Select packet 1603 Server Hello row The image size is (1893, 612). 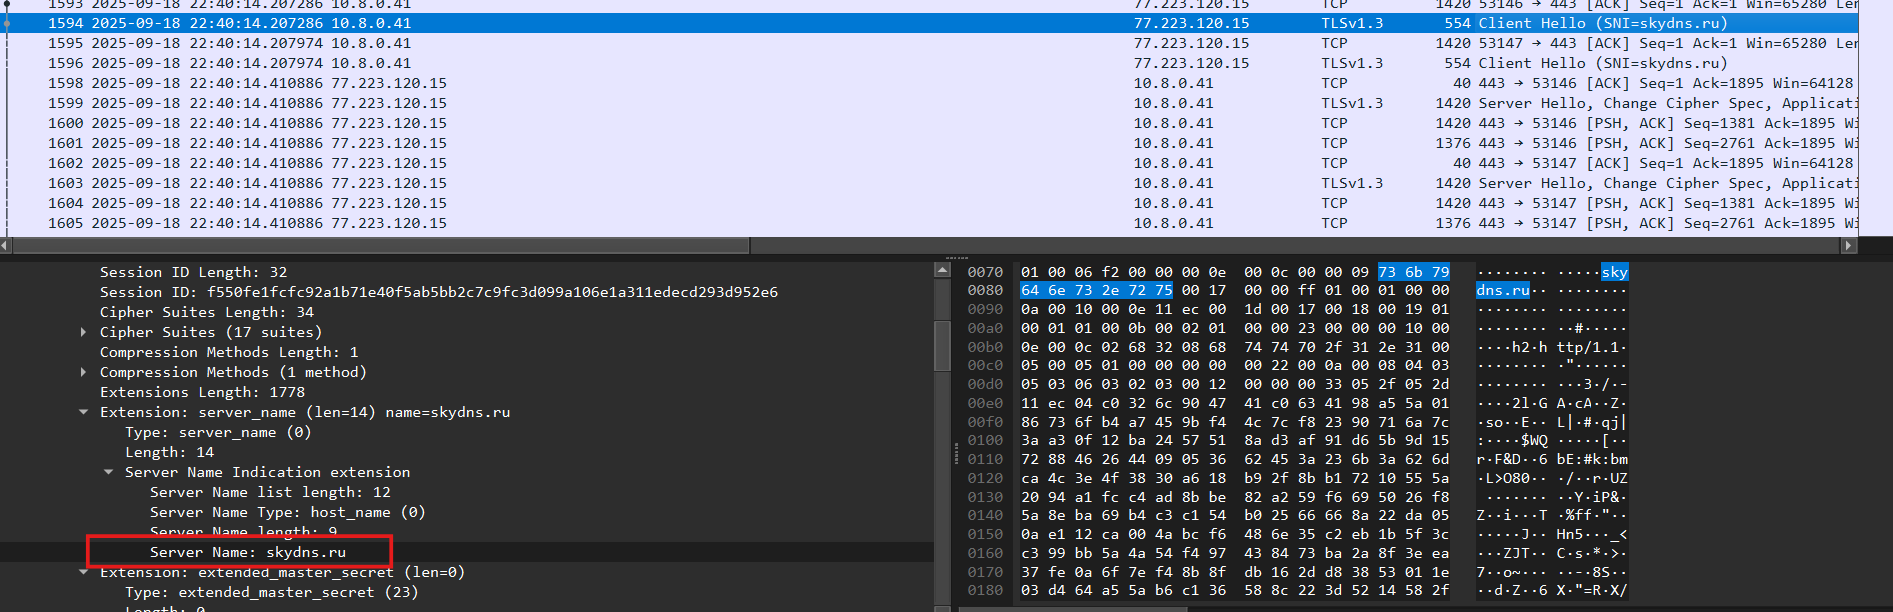pos(700,183)
